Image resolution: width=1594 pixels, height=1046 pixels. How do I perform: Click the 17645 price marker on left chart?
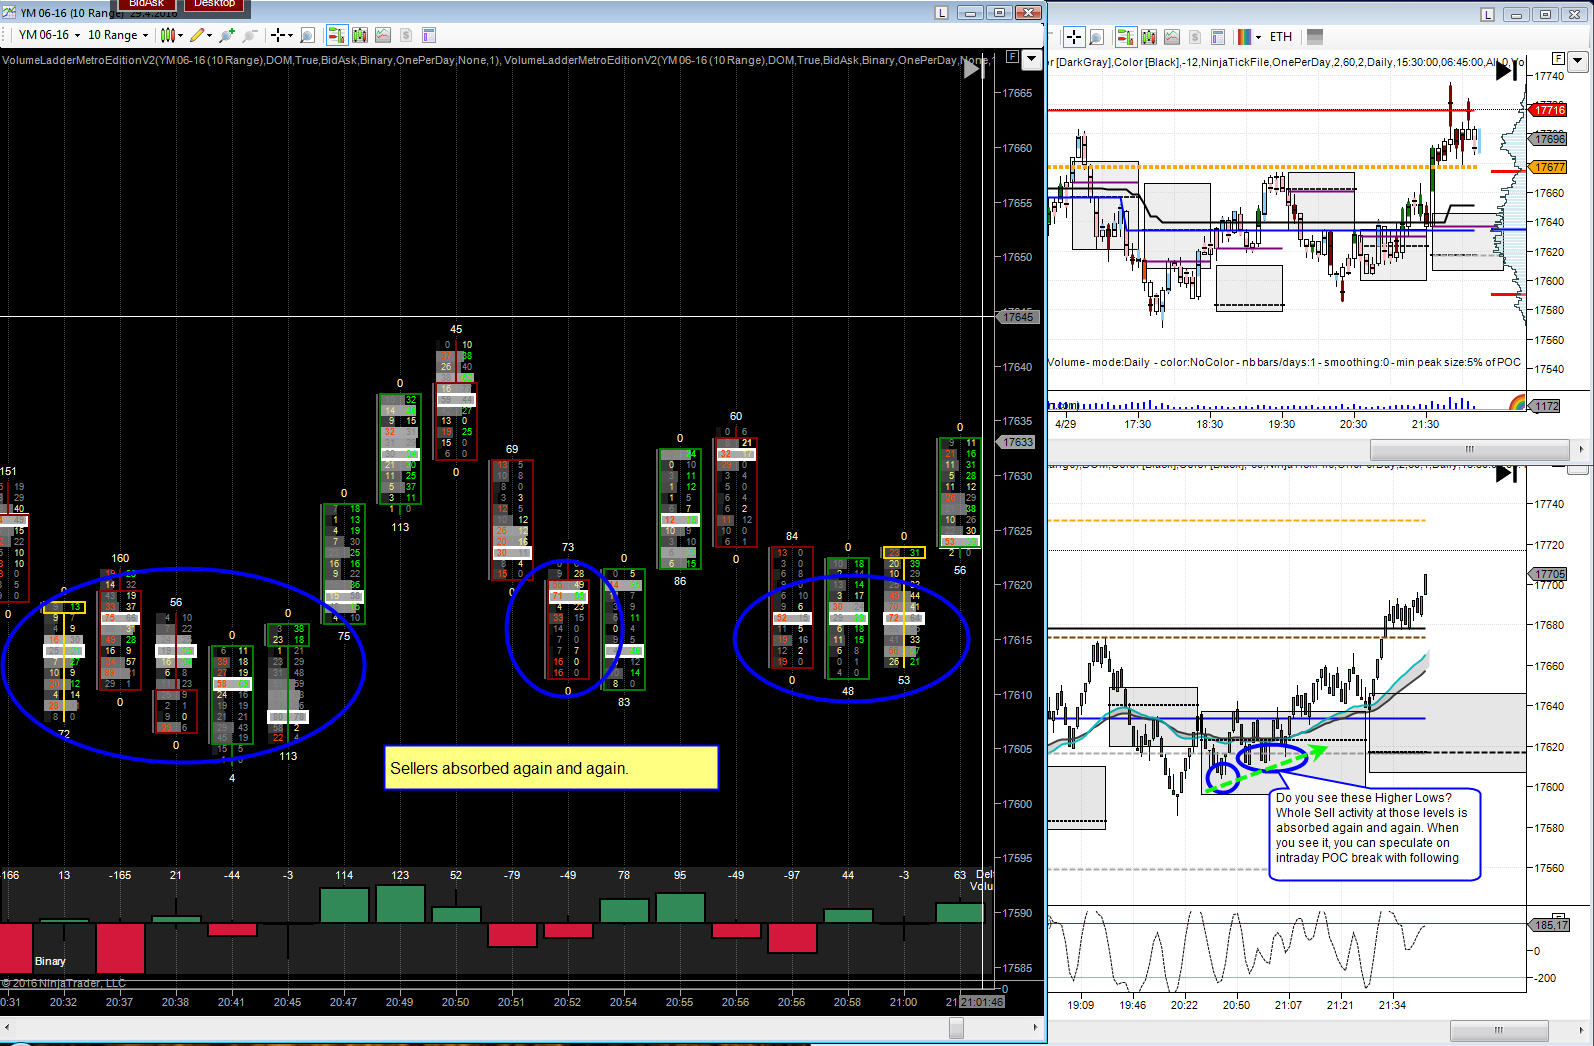[x=1019, y=317]
